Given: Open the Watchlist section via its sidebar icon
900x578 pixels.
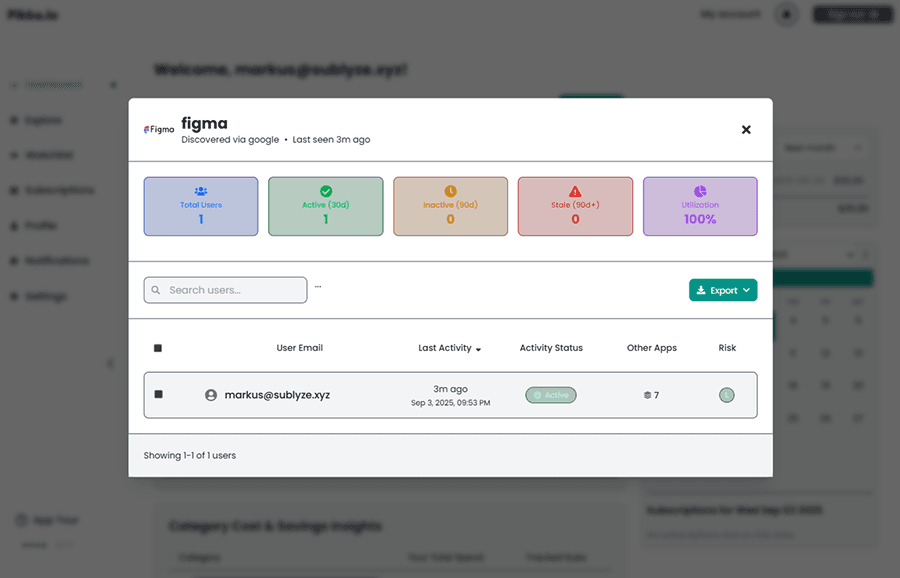Looking at the screenshot, I should [14, 155].
